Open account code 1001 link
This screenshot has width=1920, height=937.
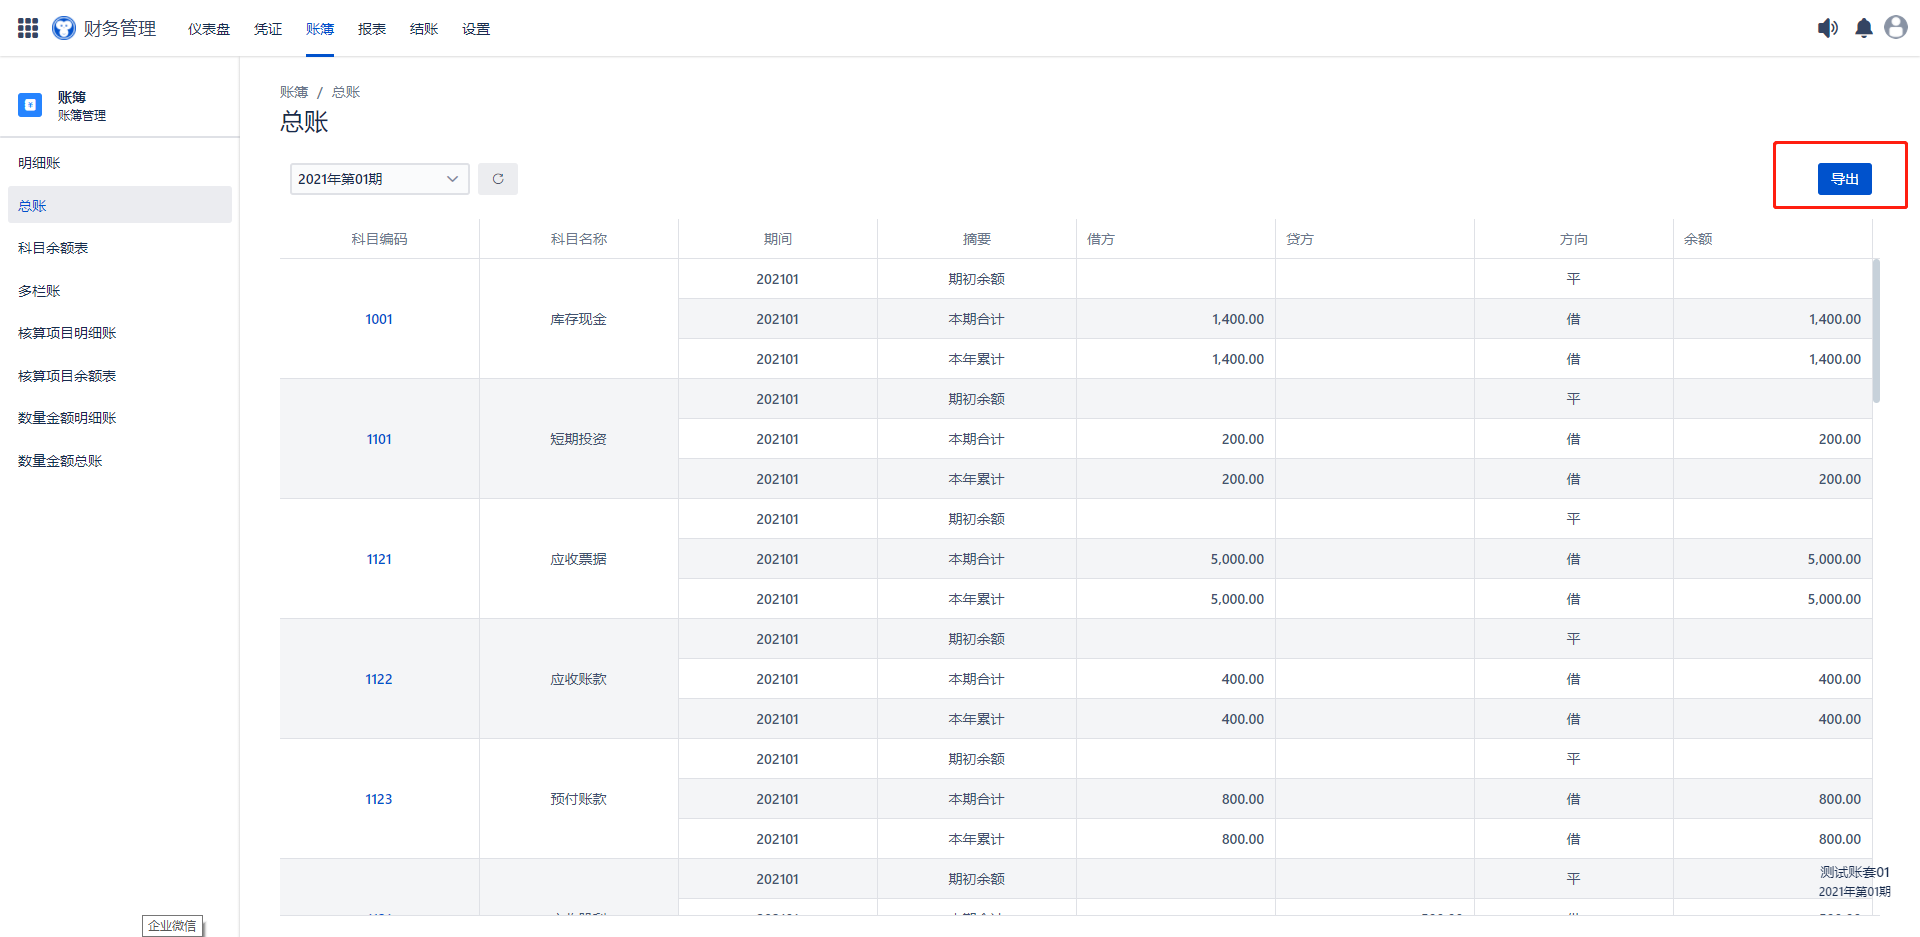(x=379, y=319)
